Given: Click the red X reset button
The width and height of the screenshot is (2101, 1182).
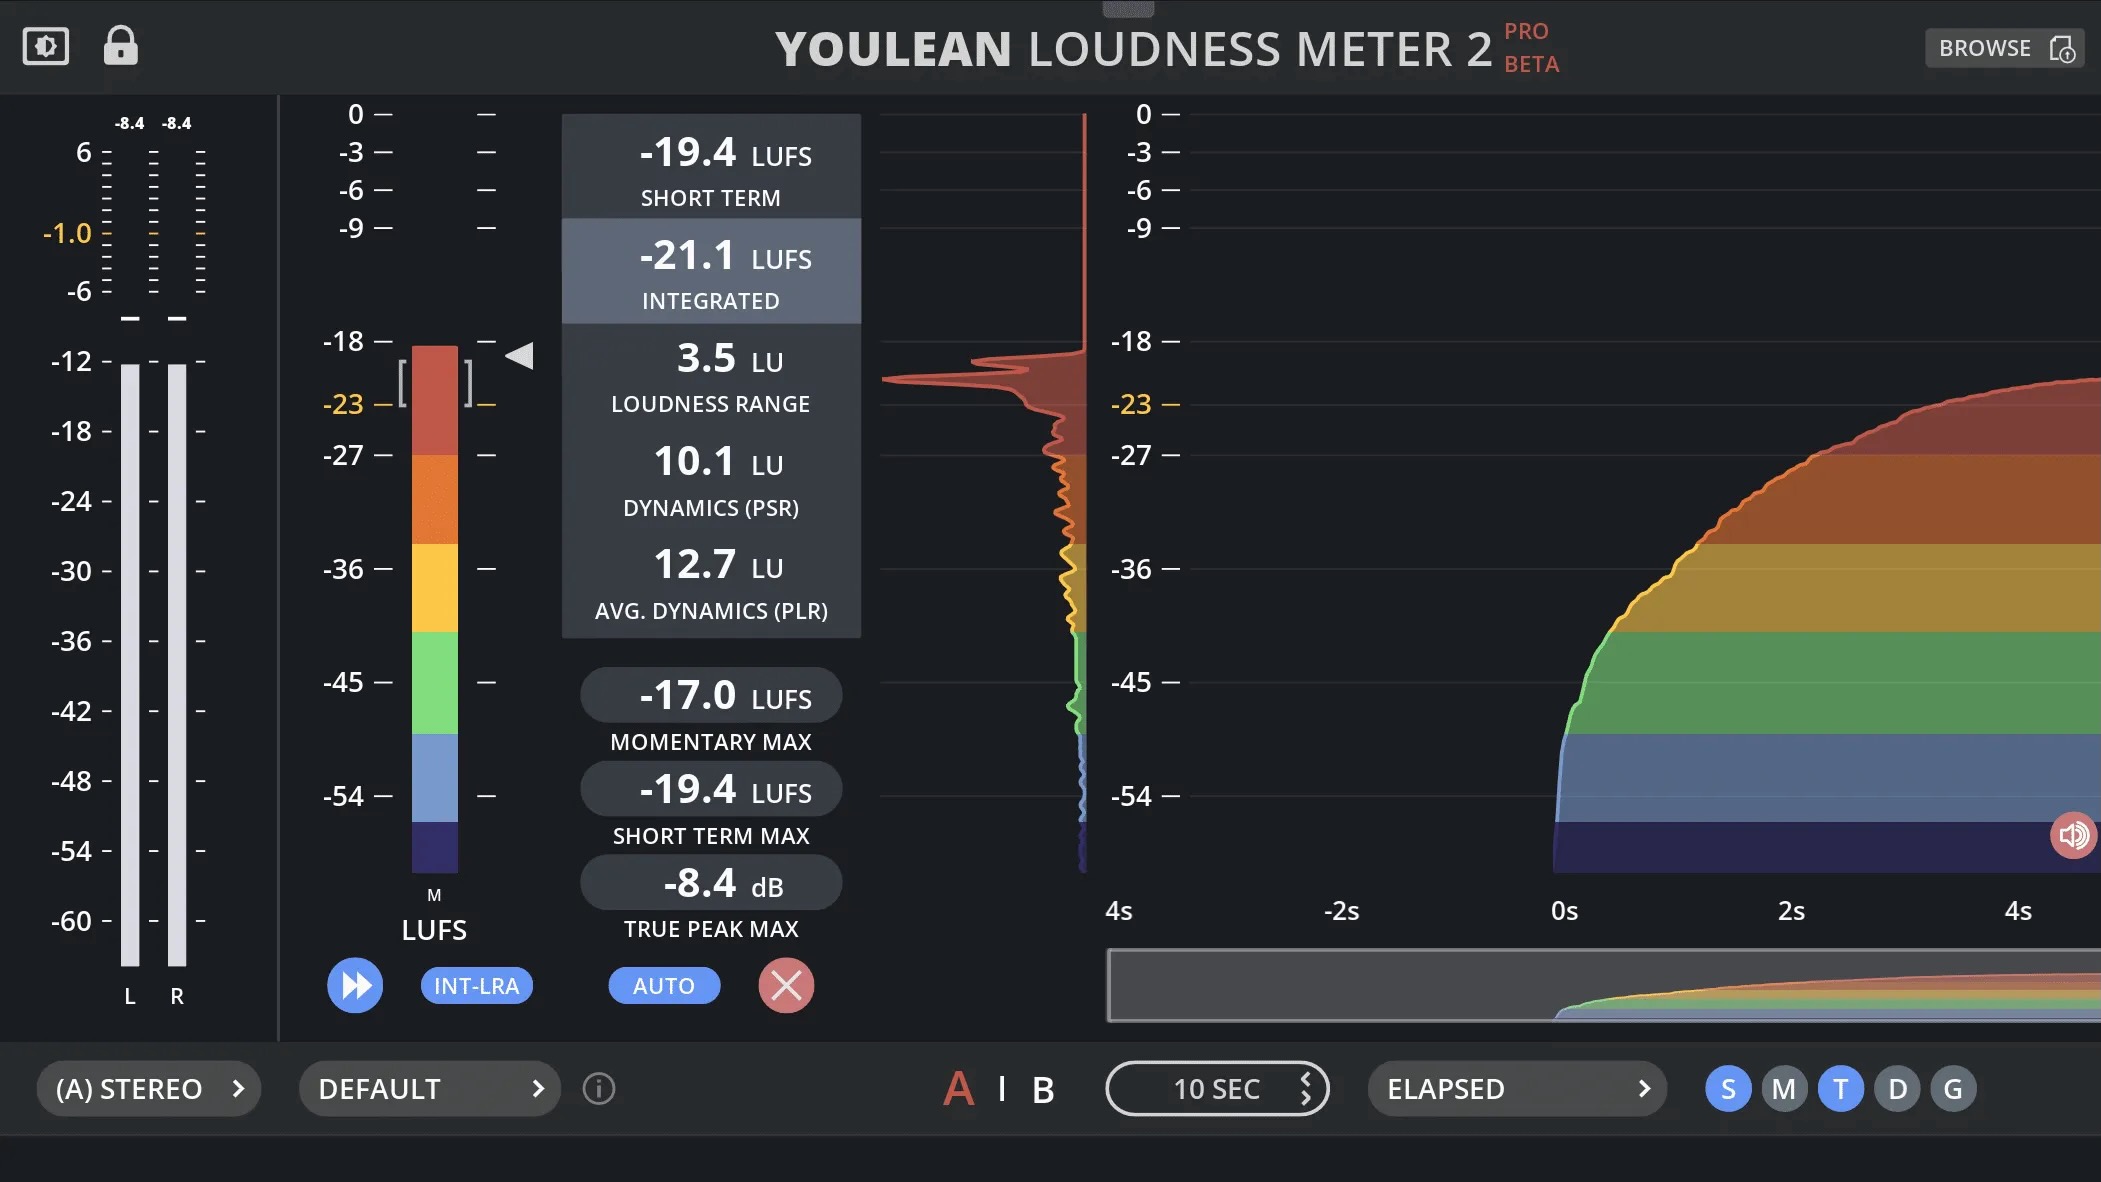Looking at the screenshot, I should pos(786,985).
